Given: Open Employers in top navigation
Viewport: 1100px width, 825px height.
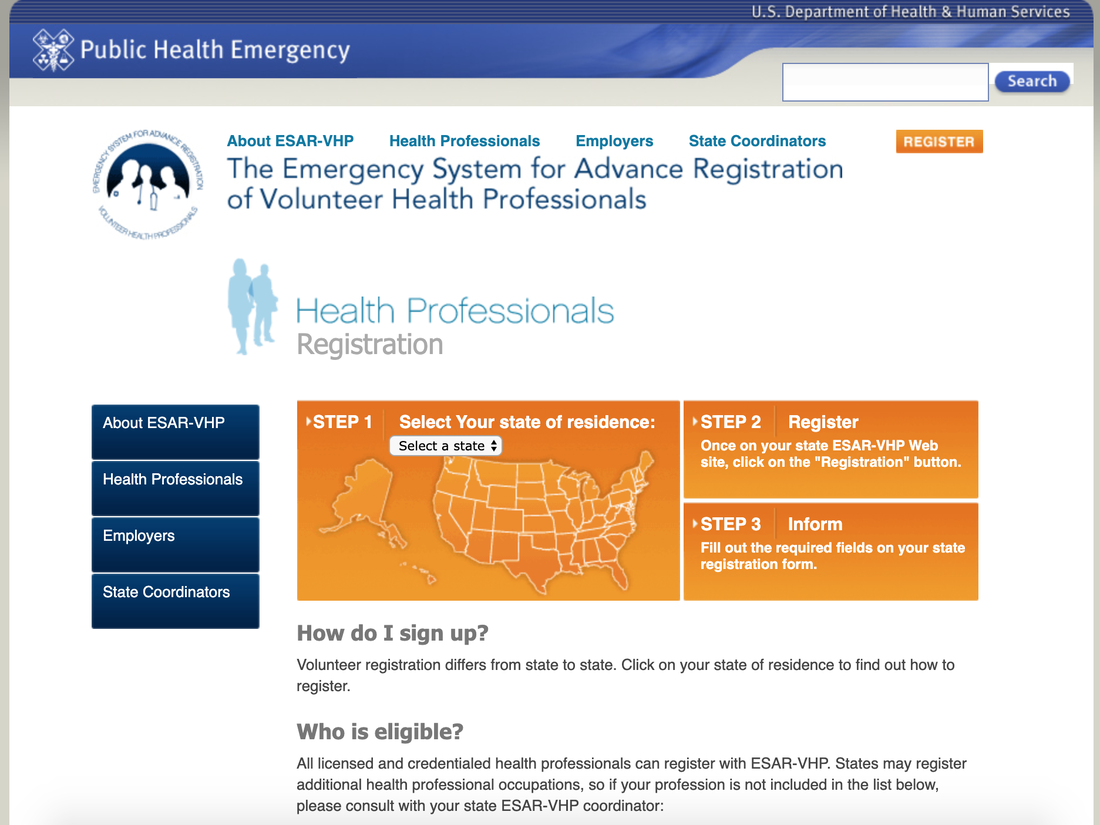Looking at the screenshot, I should 615,141.
